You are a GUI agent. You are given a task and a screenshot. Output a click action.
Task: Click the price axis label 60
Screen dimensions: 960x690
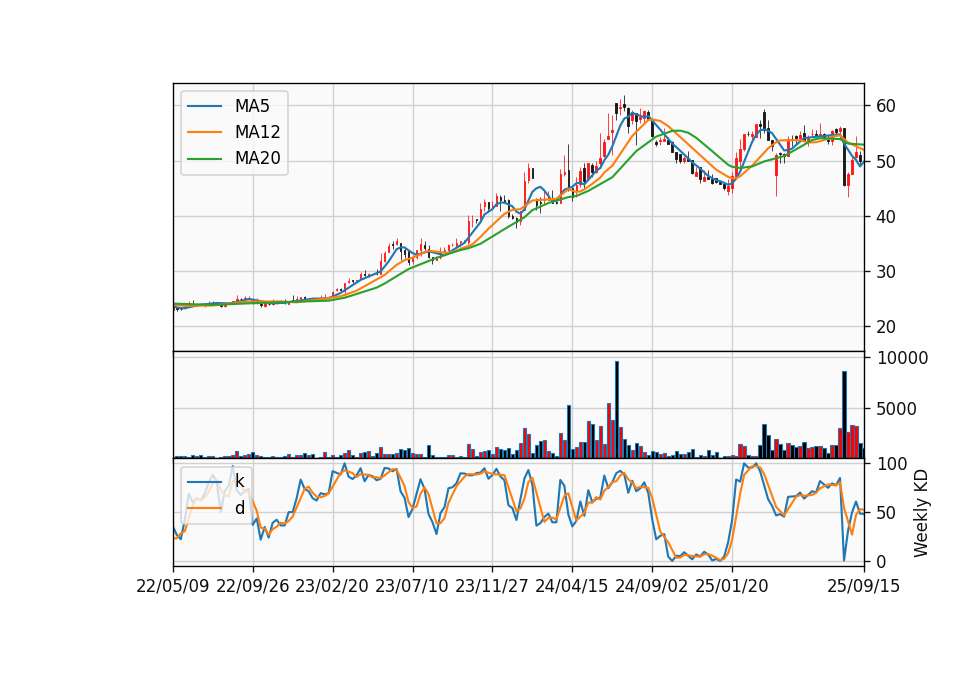(x=886, y=106)
